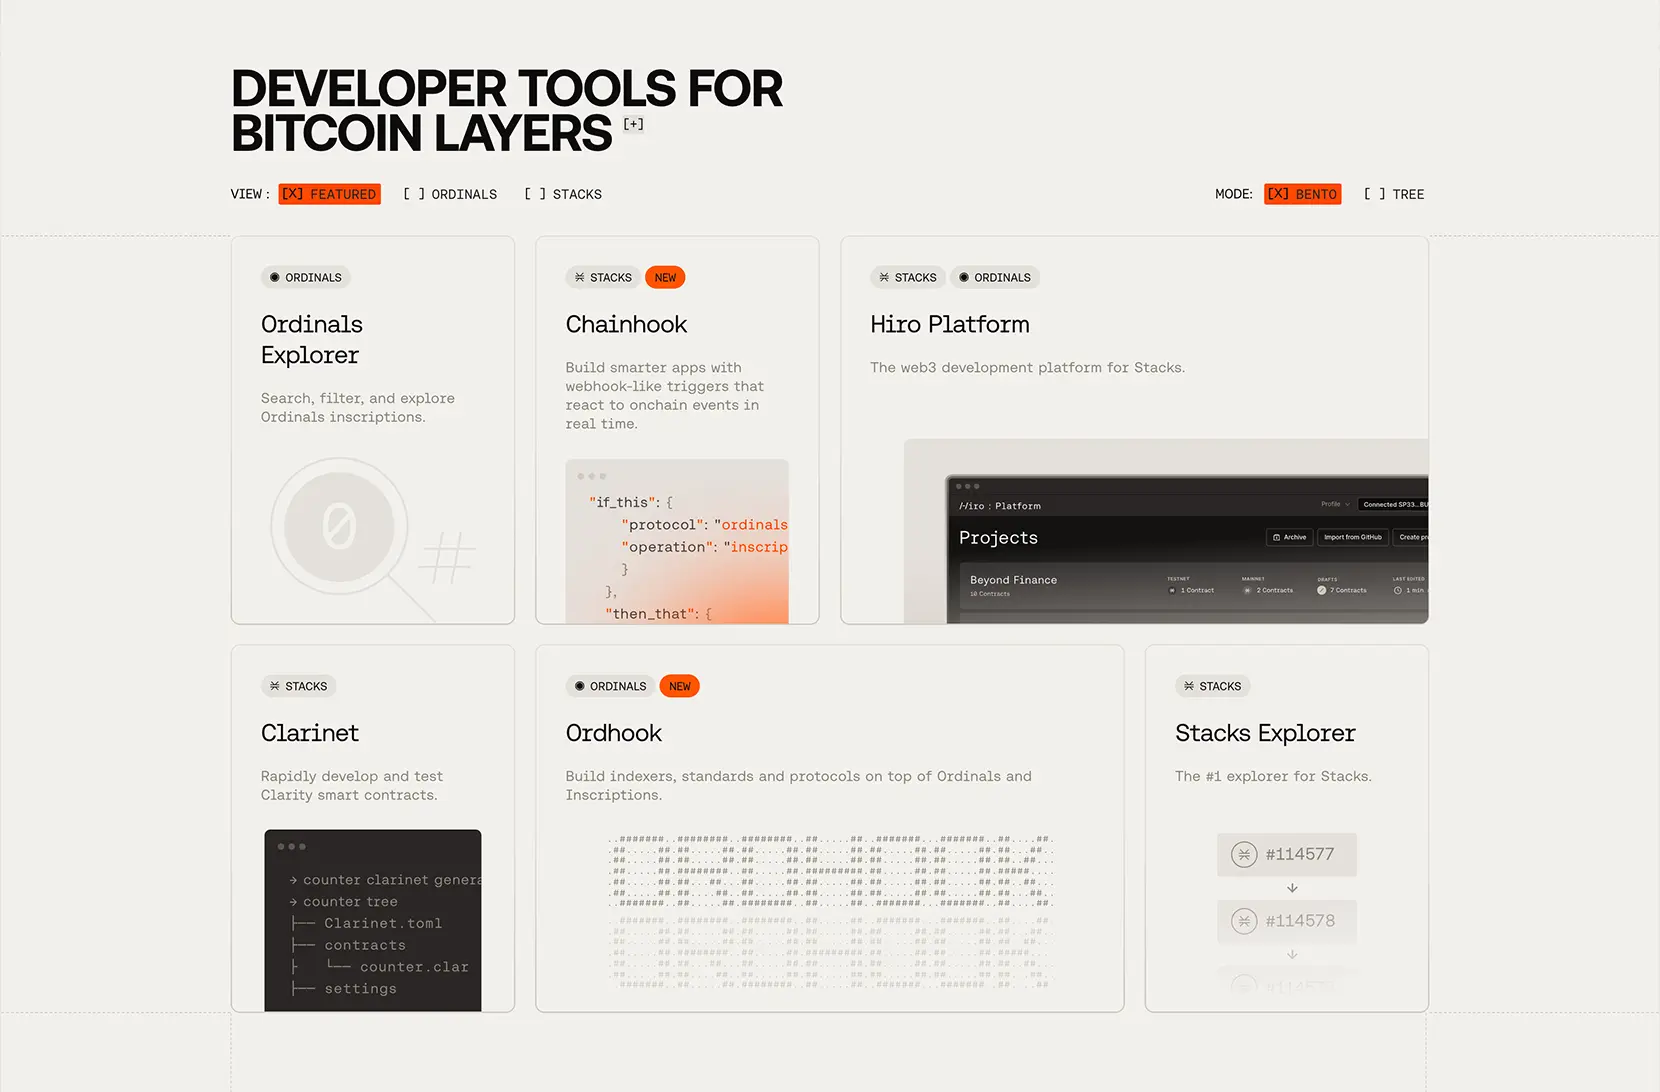
Task: Click the Clarinet terminal preview image
Action: [x=373, y=920]
